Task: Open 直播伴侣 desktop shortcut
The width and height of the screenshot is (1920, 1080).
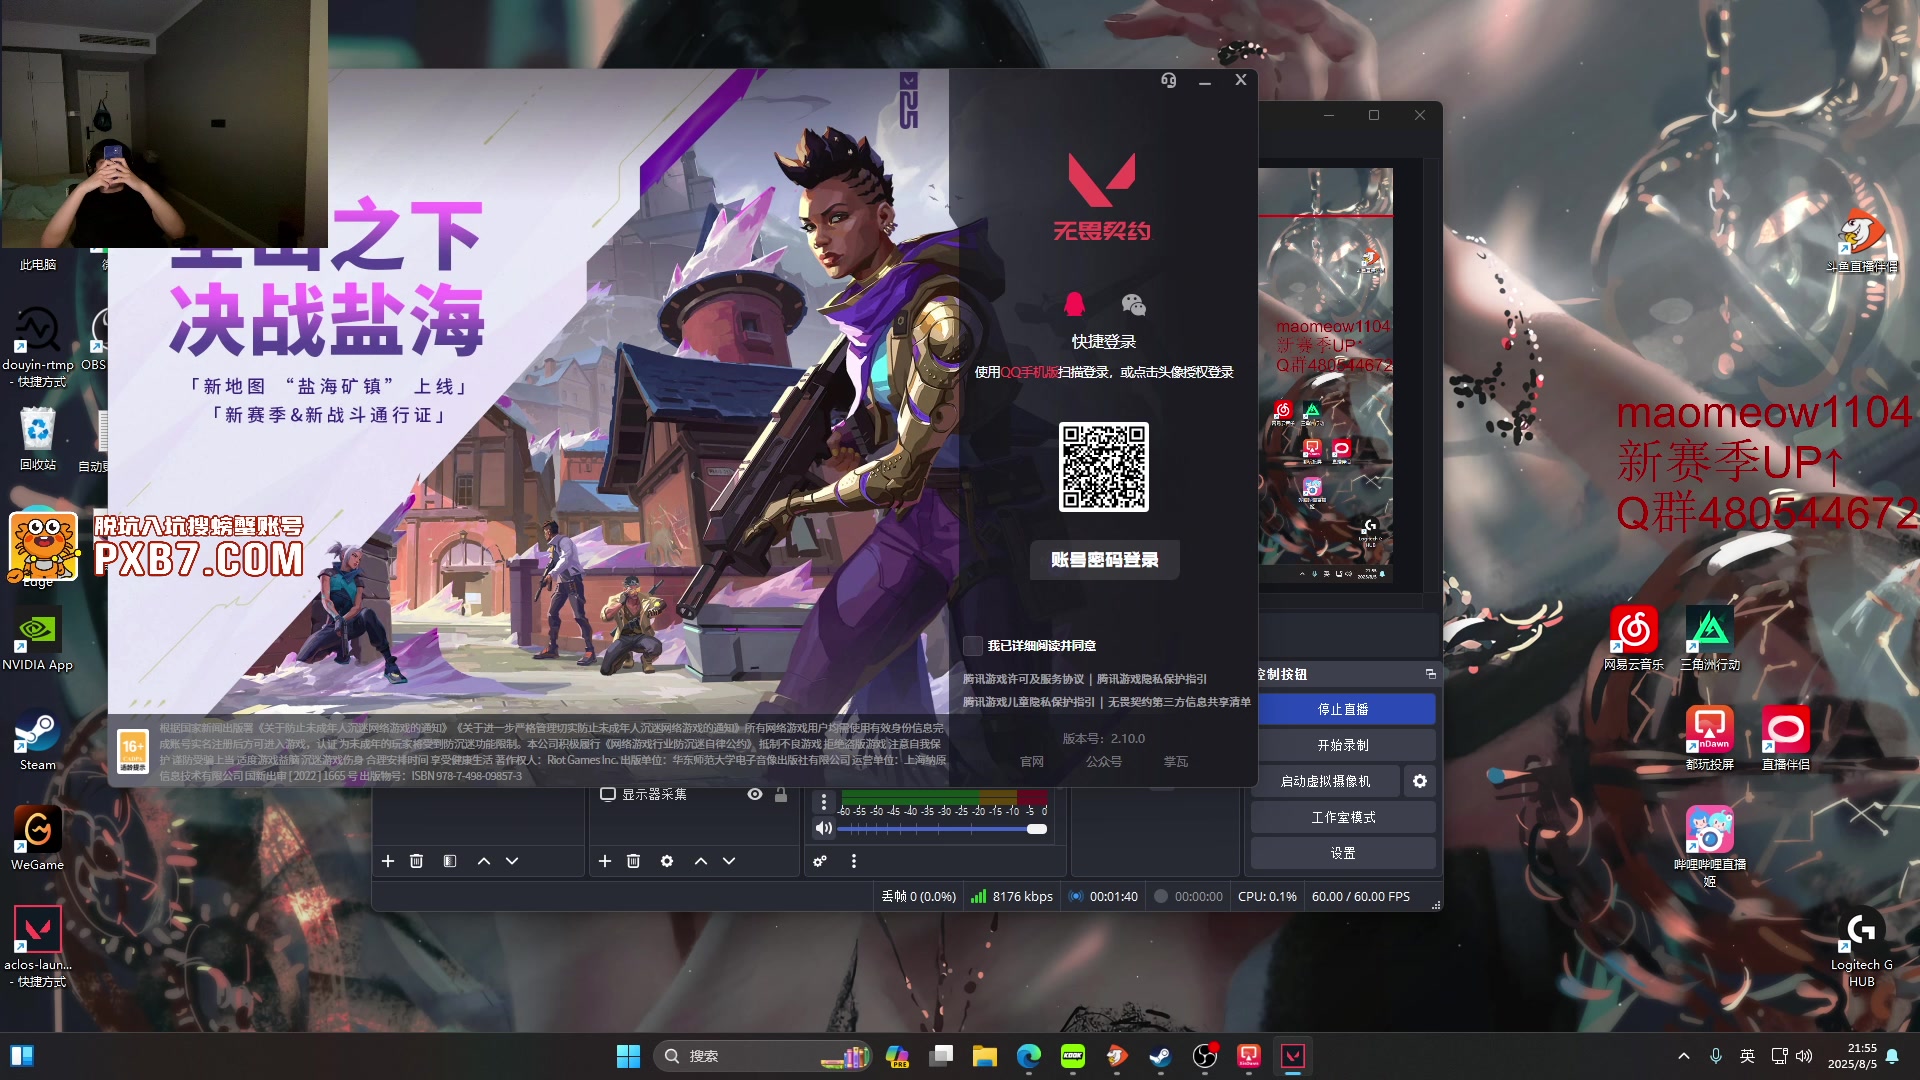Action: click(1786, 738)
